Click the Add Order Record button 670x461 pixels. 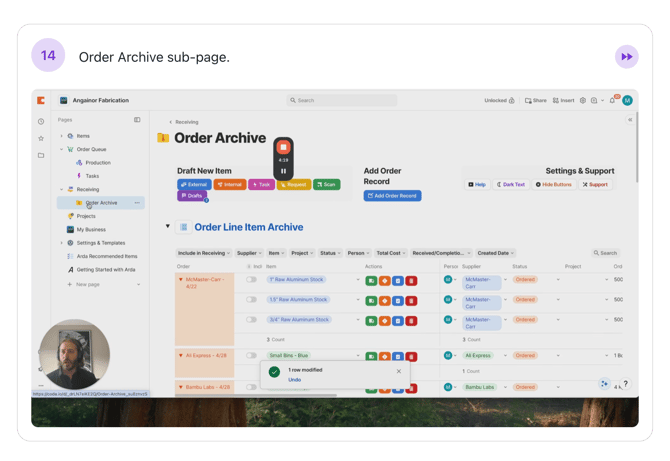(392, 196)
